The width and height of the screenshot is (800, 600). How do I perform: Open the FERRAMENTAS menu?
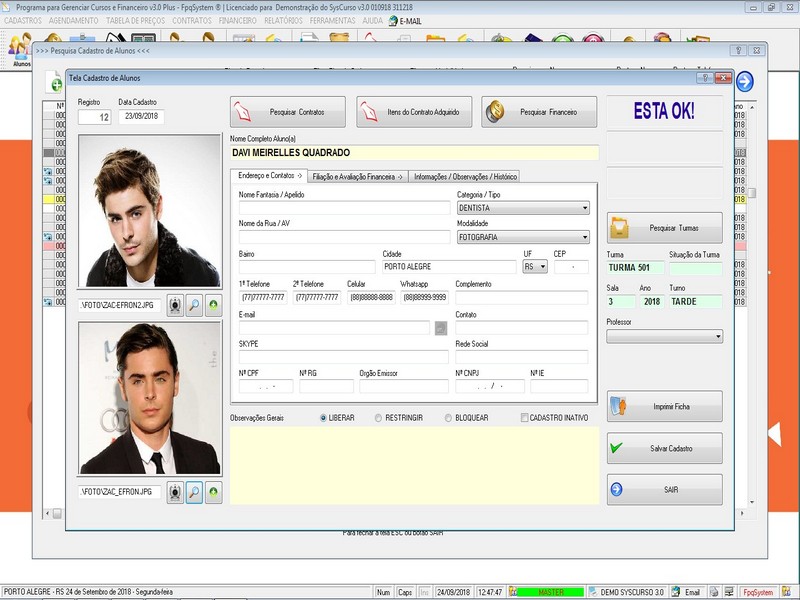[332, 21]
